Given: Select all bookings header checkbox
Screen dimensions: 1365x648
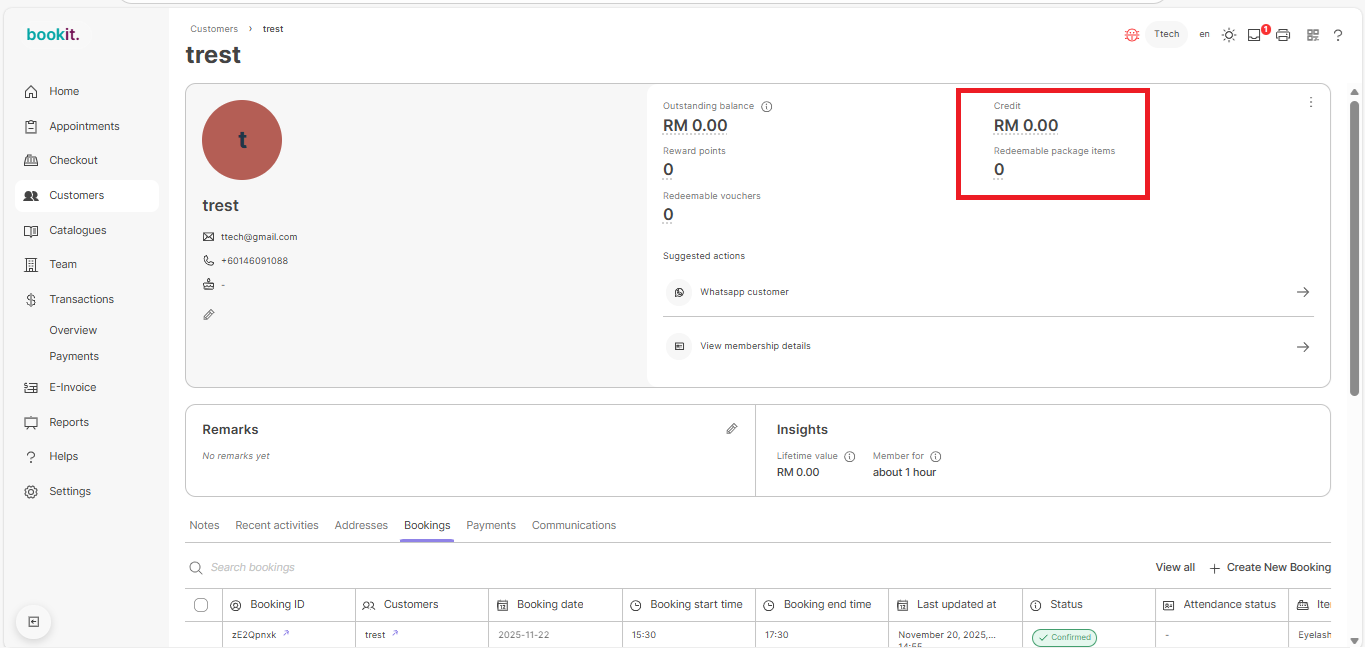Looking at the screenshot, I should click(201, 605).
